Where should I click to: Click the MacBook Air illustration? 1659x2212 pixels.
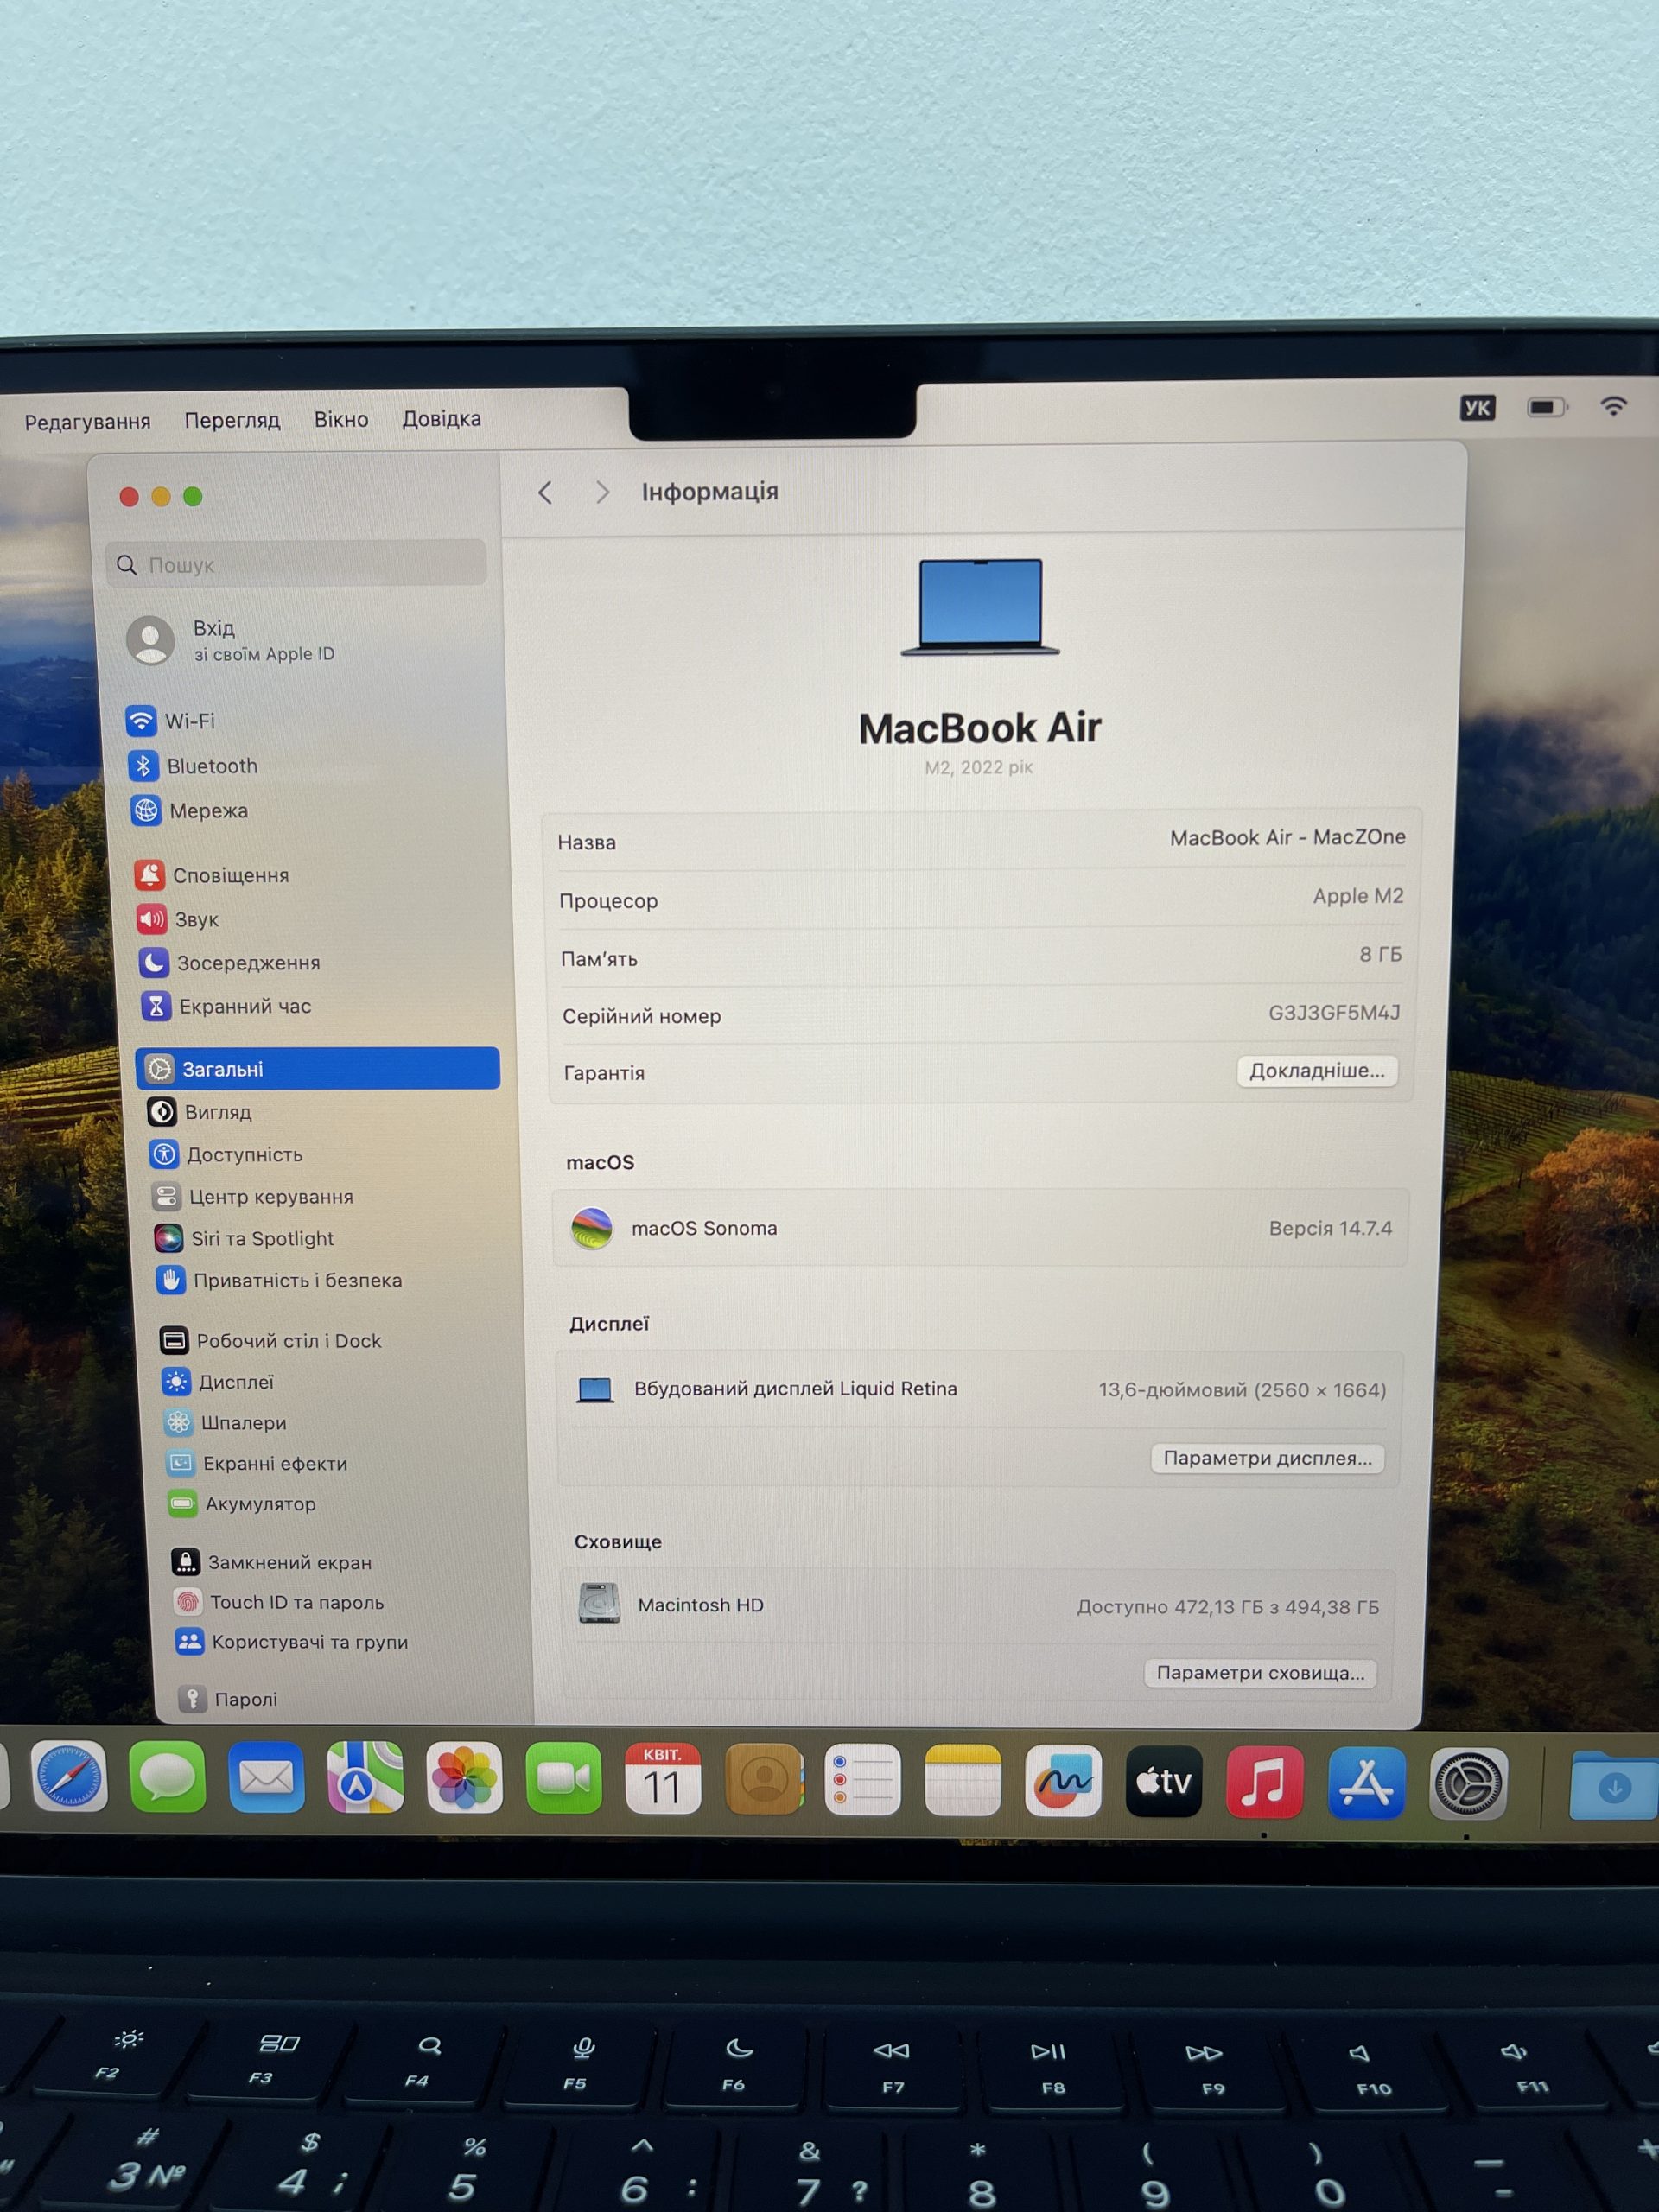pos(979,607)
